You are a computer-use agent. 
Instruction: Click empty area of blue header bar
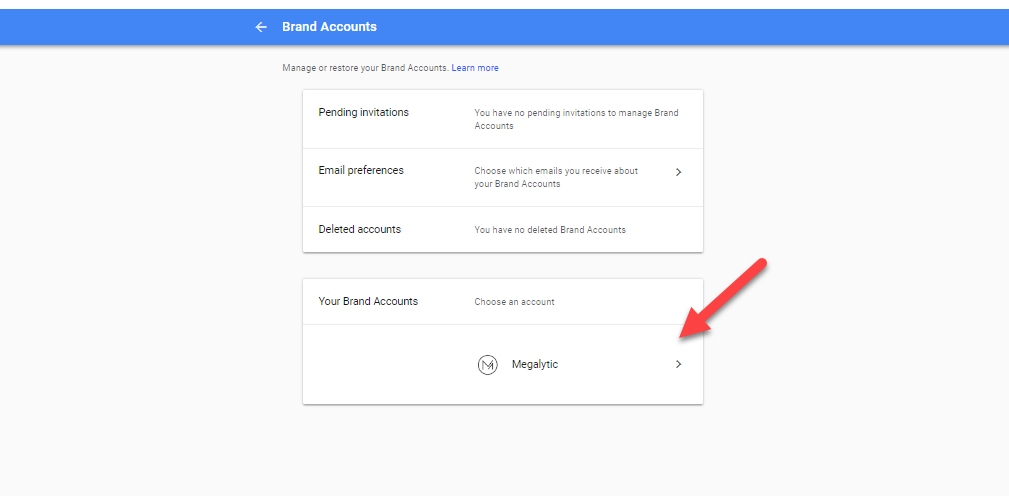click(700, 27)
